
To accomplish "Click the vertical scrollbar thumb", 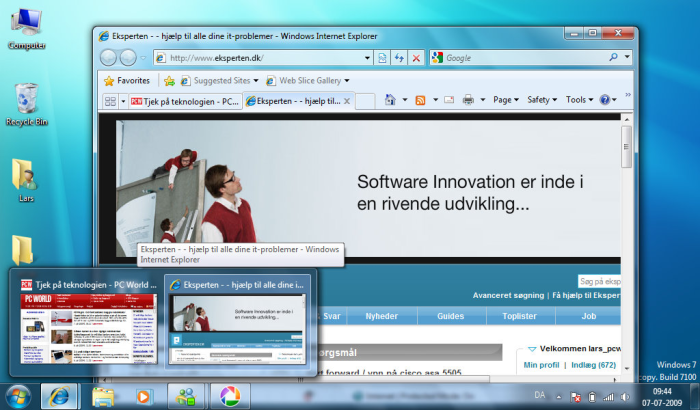I will coord(626,146).
